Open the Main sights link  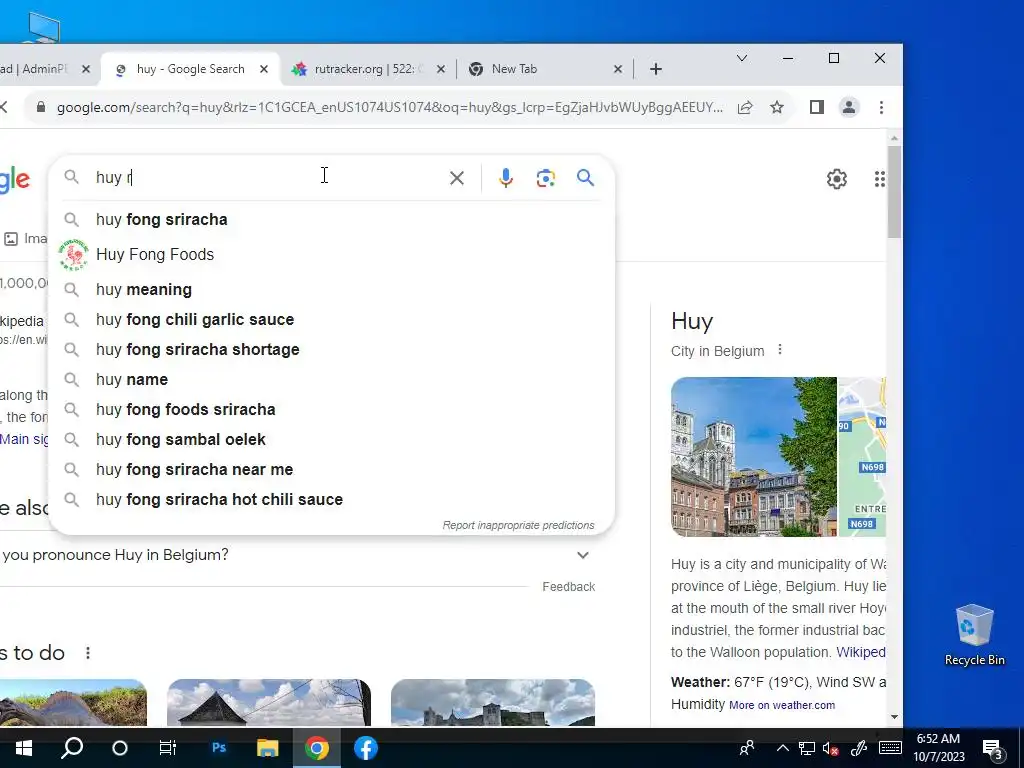pyautogui.click(x=24, y=439)
